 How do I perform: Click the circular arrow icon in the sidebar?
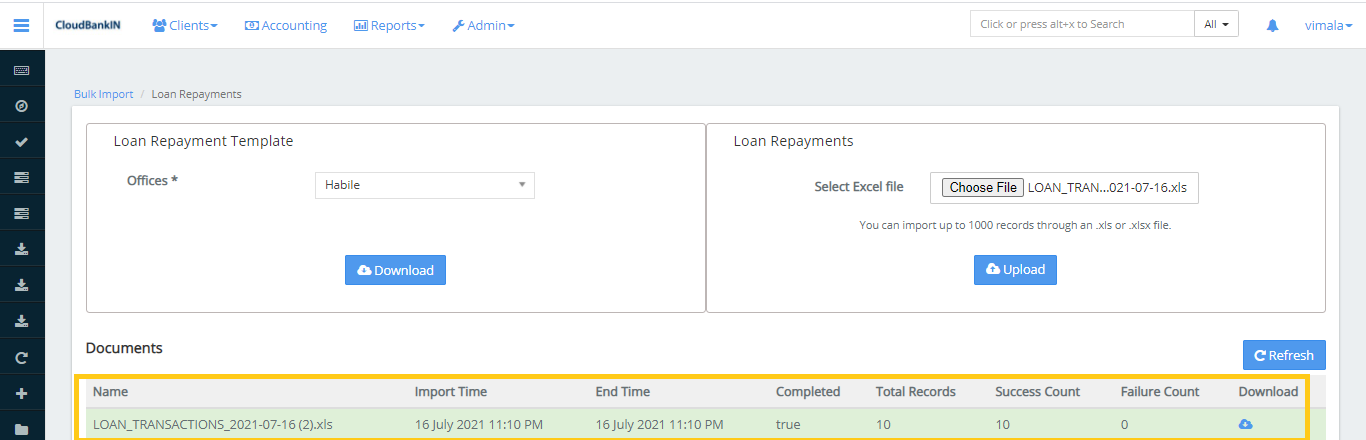21,357
